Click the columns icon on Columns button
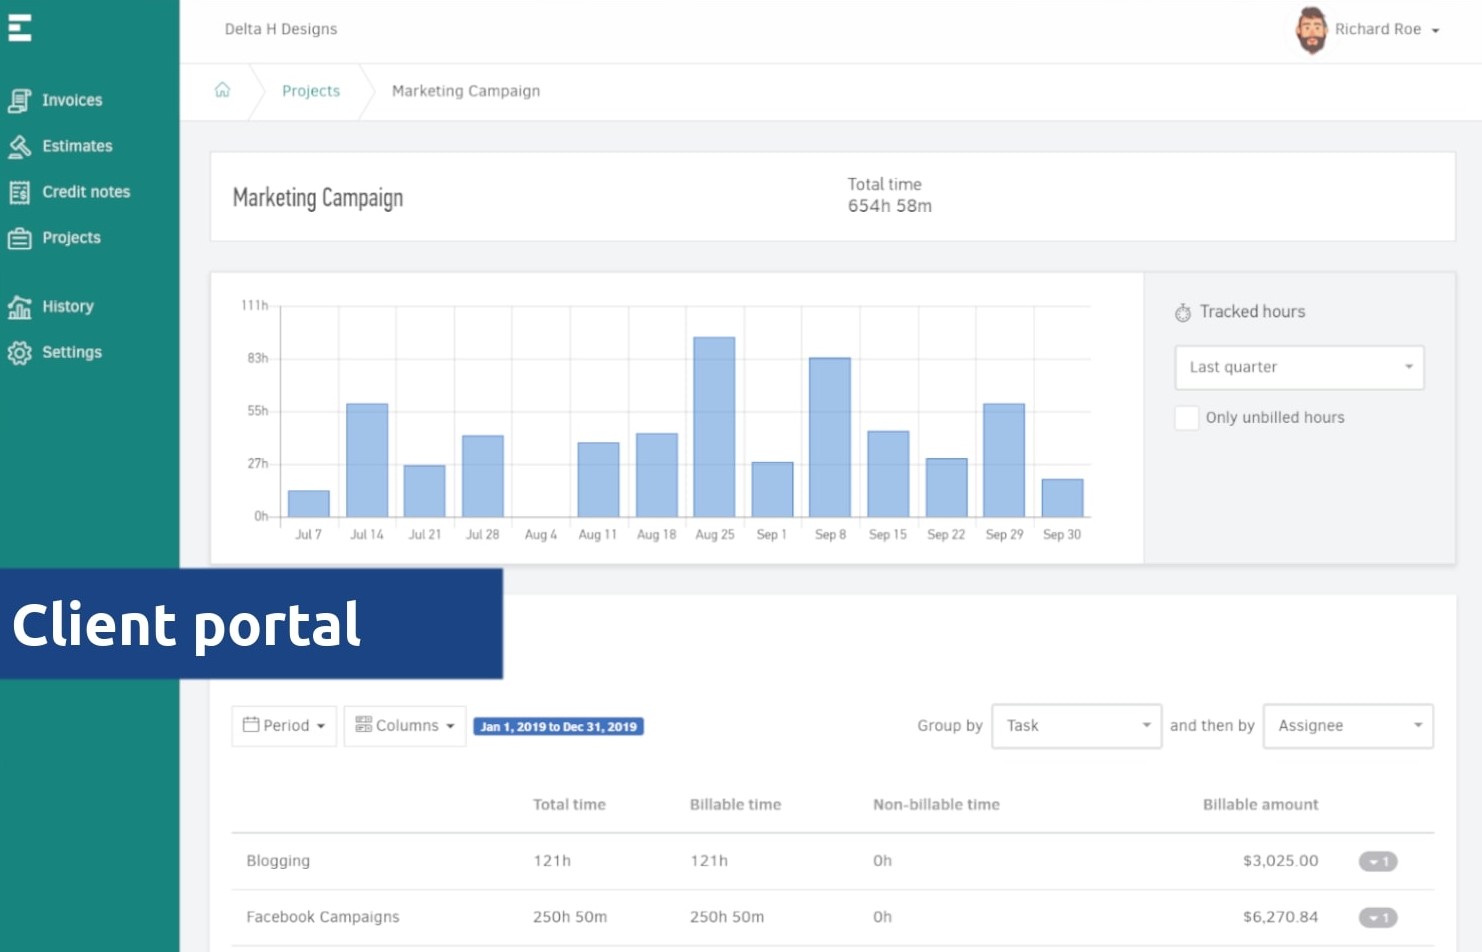The width and height of the screenshot is (1482, 952). pos(364,725)
